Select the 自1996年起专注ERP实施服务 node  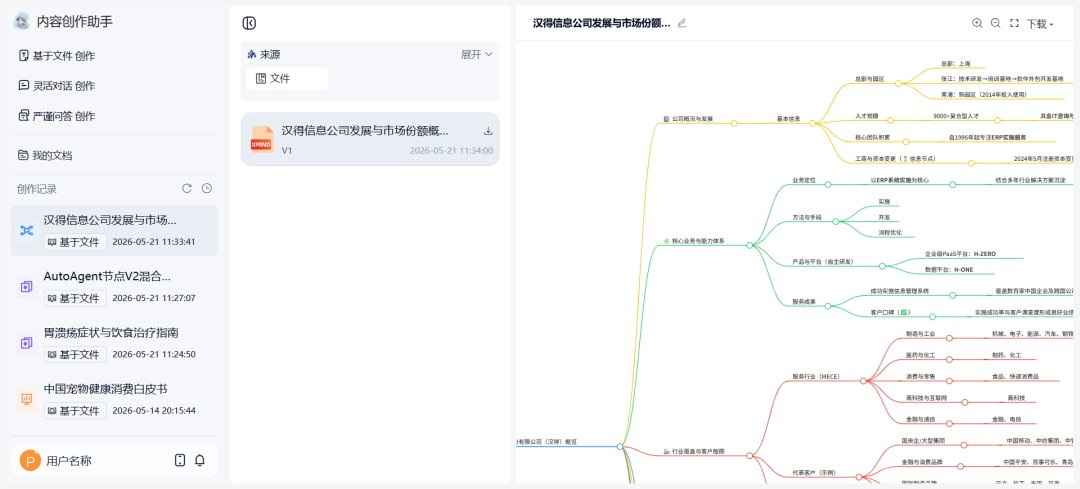(x=988, y=138)
